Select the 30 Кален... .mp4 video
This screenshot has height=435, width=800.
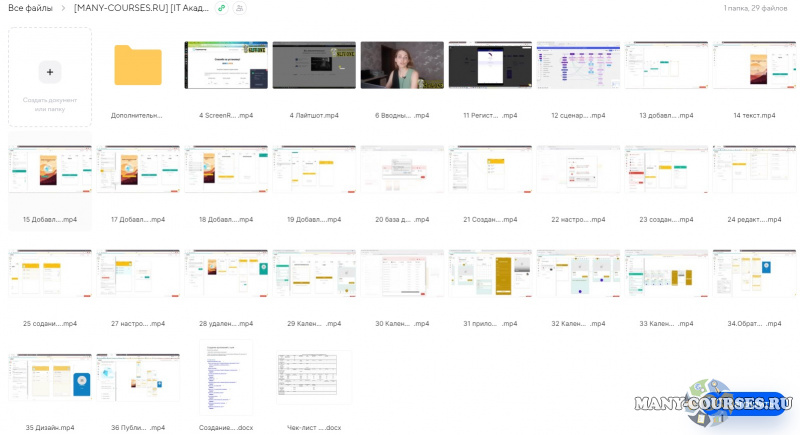coord(402,274)
